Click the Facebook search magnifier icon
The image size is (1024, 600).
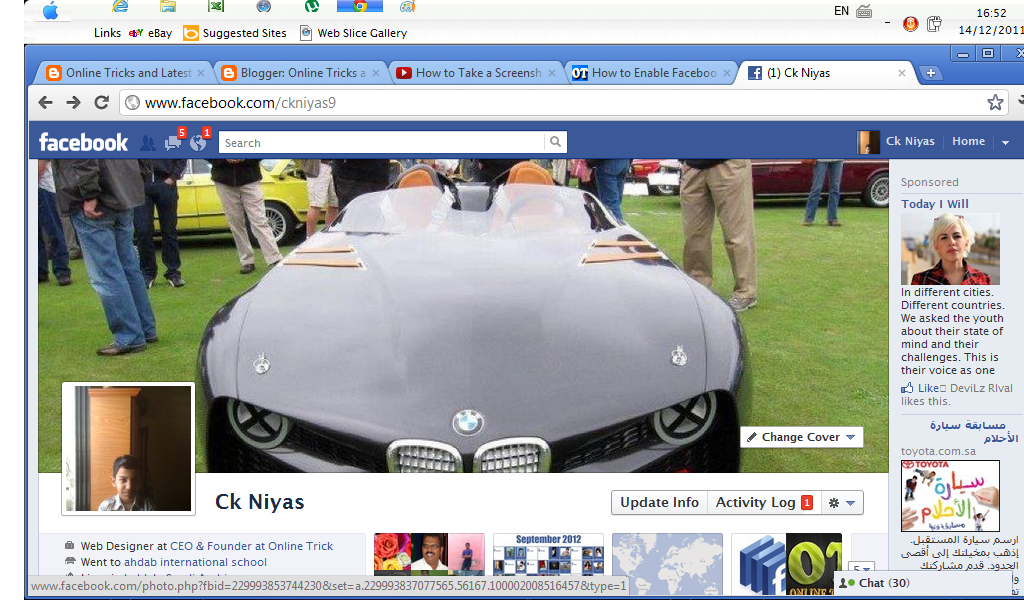[x=555, y=141]
